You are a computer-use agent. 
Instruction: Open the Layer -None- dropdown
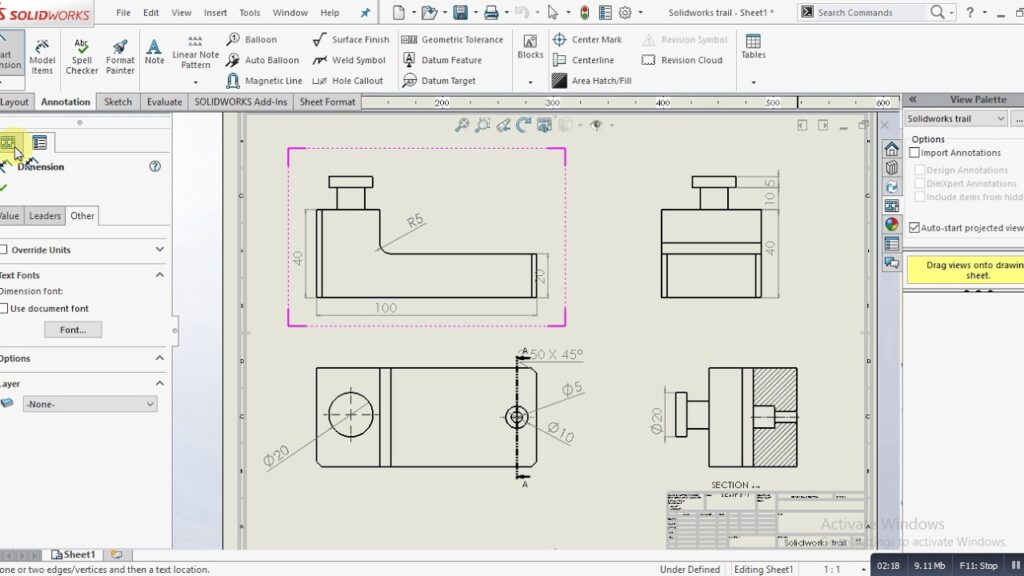tap(89, 404)
